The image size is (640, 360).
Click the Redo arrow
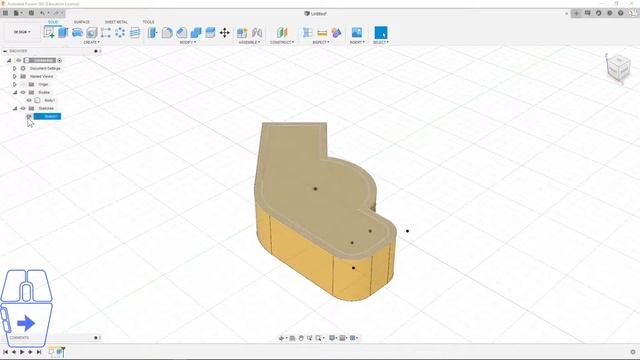[x=56, y=13]
